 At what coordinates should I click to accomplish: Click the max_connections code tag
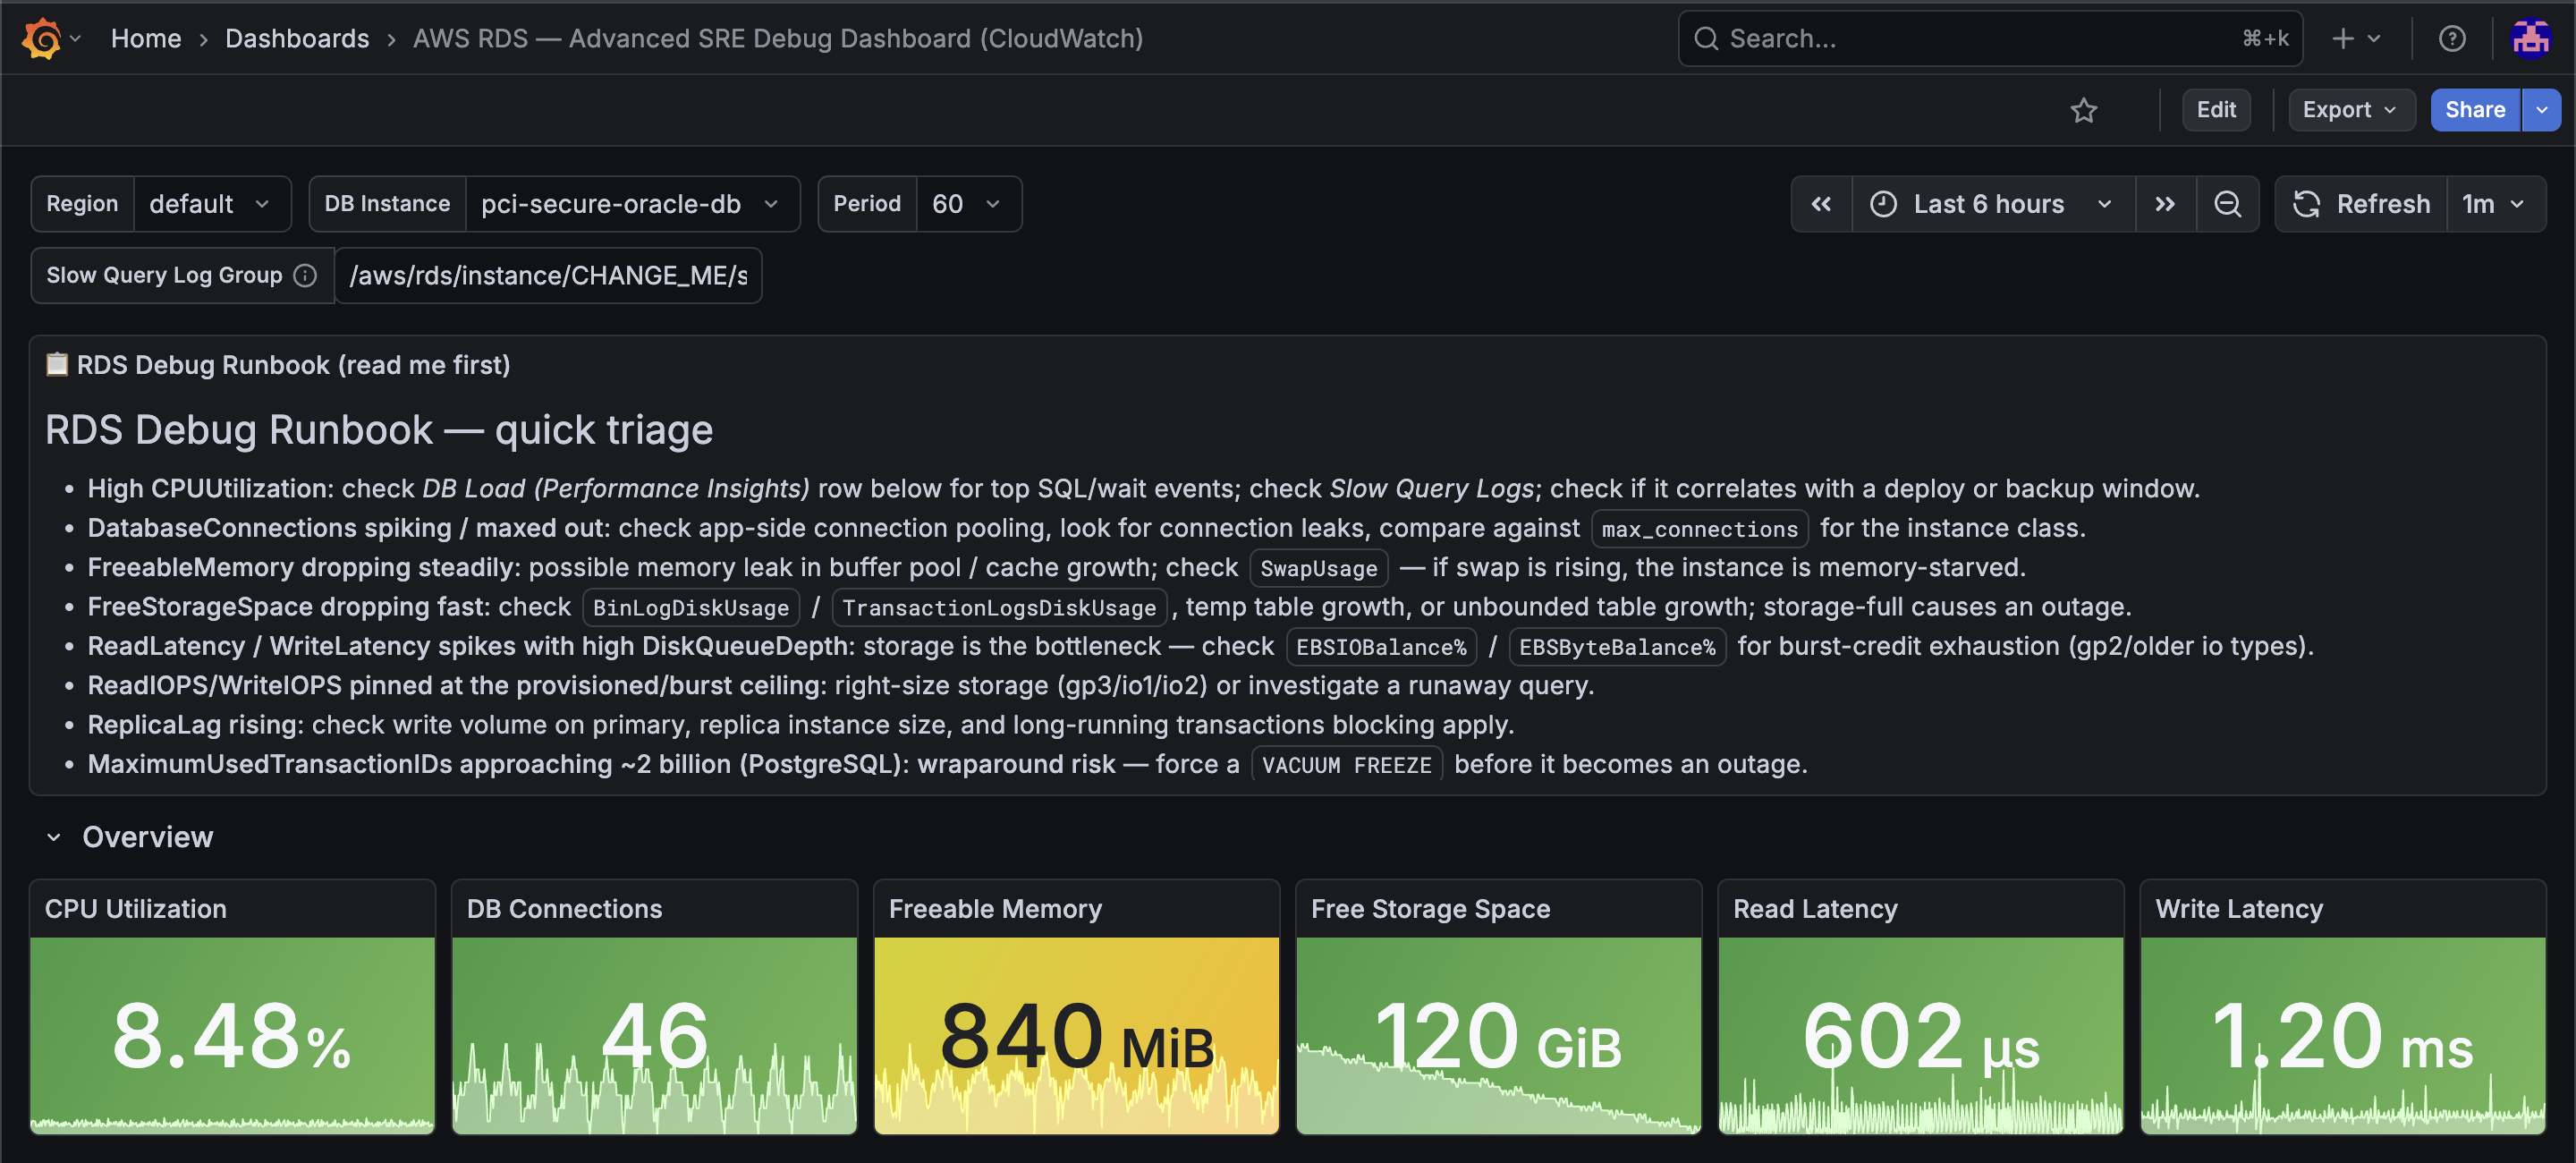click(x=1699, y=529)
